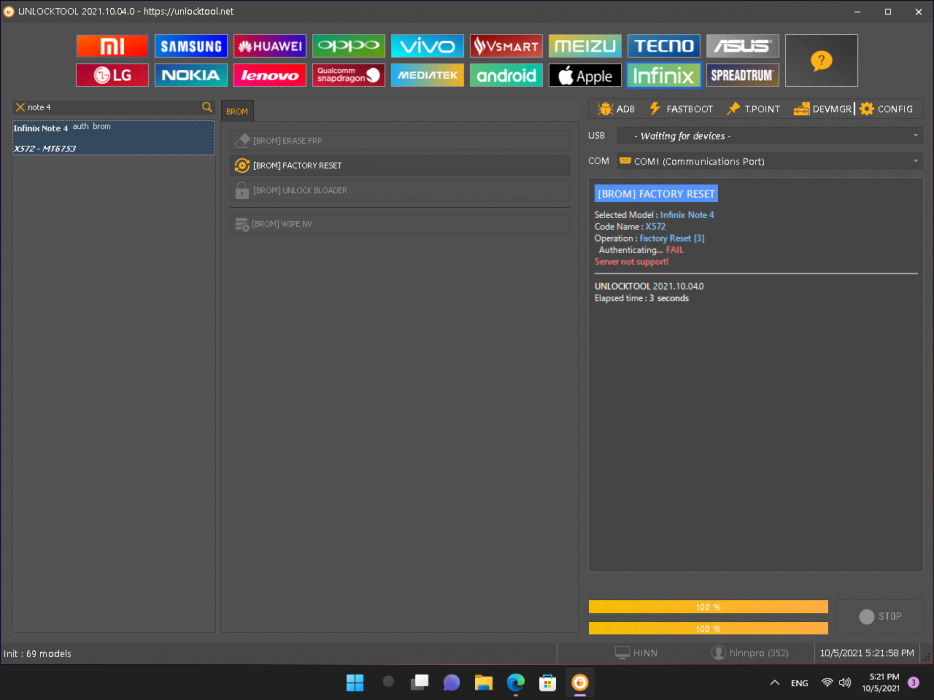The height and width of the screenshot is (700, 934).
Task: Click the HINN computer name in status bar
Action: (x=636, y=654)
